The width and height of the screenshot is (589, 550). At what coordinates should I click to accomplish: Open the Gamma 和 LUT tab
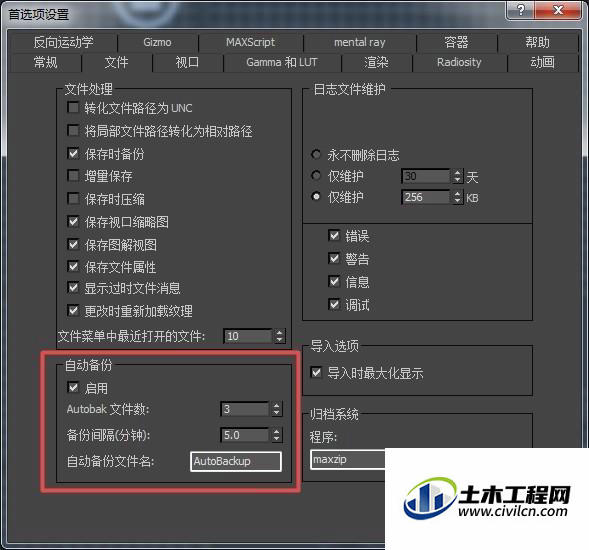pyautogui.click(x=282, y=62)
